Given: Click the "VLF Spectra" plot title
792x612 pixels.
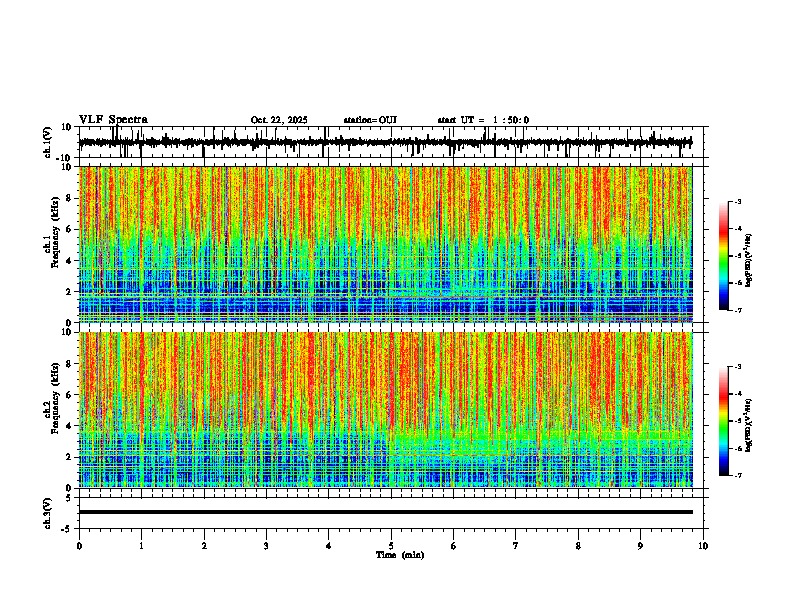Looking at the screenshot, I should point(113,120).
